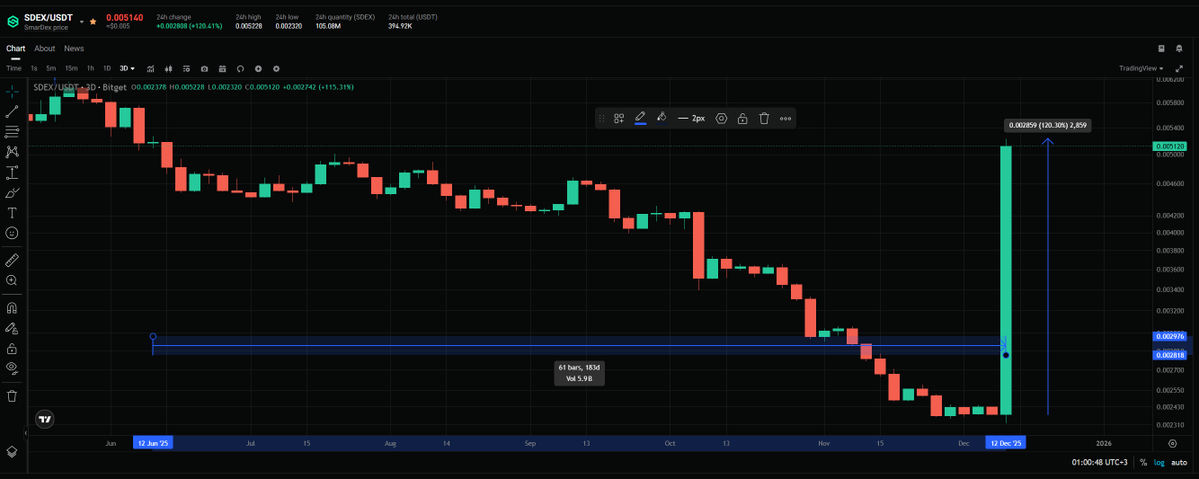
Task: Open more options in floating toolbar
Action: (785, 118)
